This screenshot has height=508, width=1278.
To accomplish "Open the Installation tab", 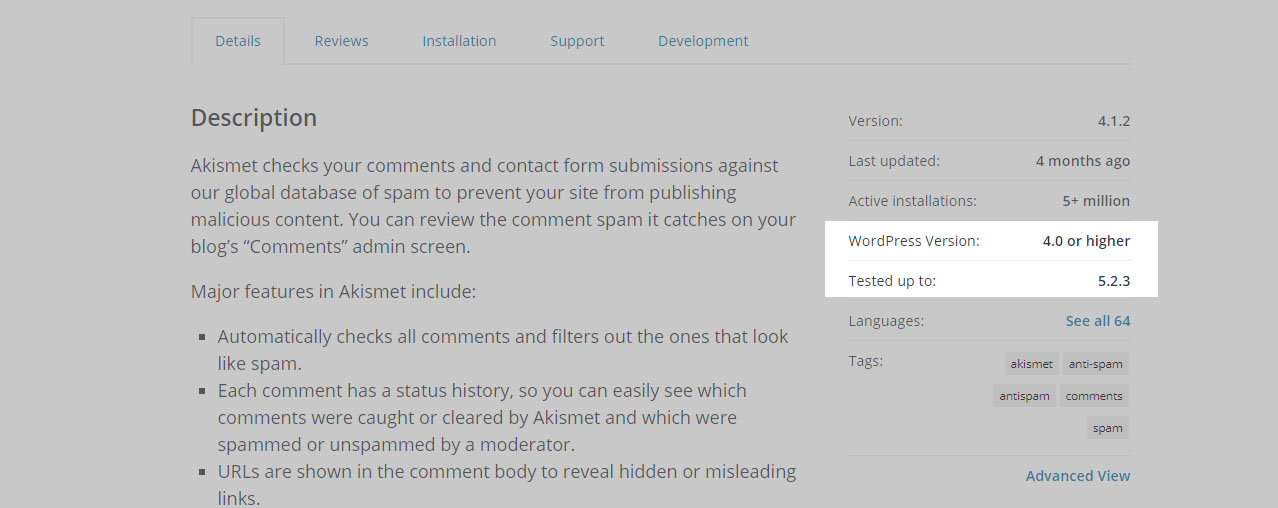I will point(459,41).
